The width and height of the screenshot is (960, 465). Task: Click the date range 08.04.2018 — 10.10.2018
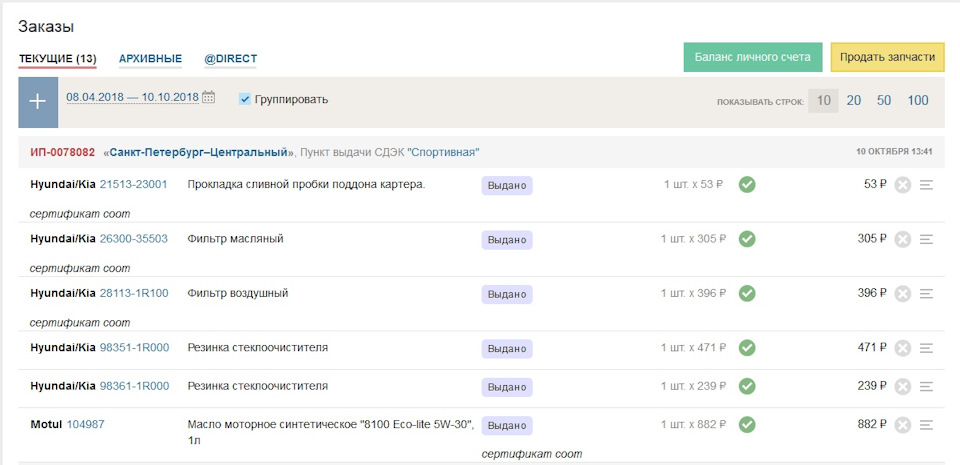pyautogui.click(x=132, y=98)
